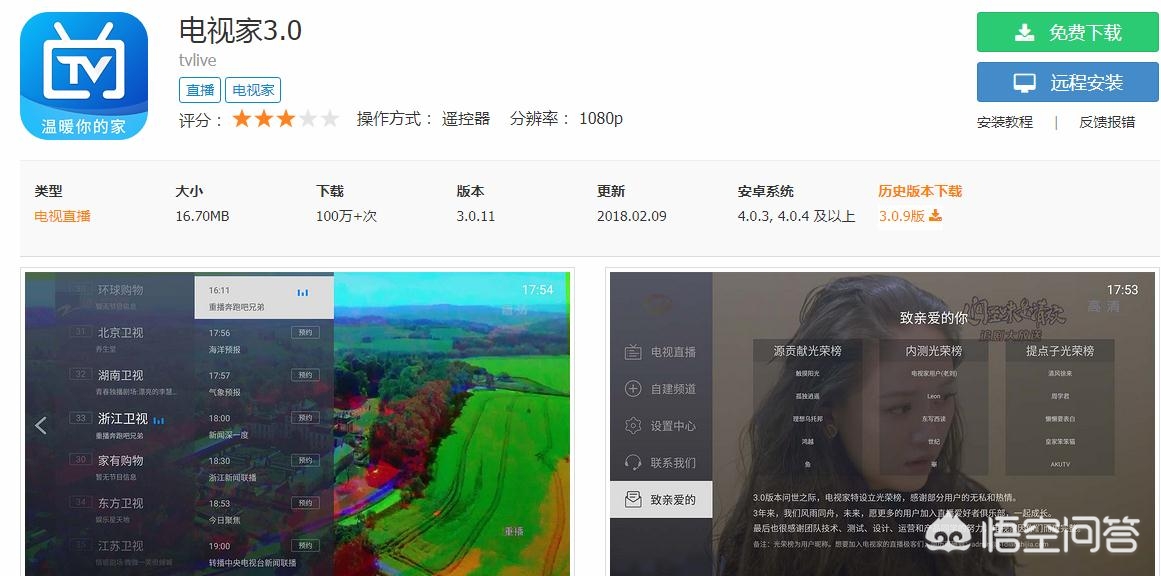Select the 家有购物 channel
The width and height of the screenshot is (1161, 576).
coord(121,461)
